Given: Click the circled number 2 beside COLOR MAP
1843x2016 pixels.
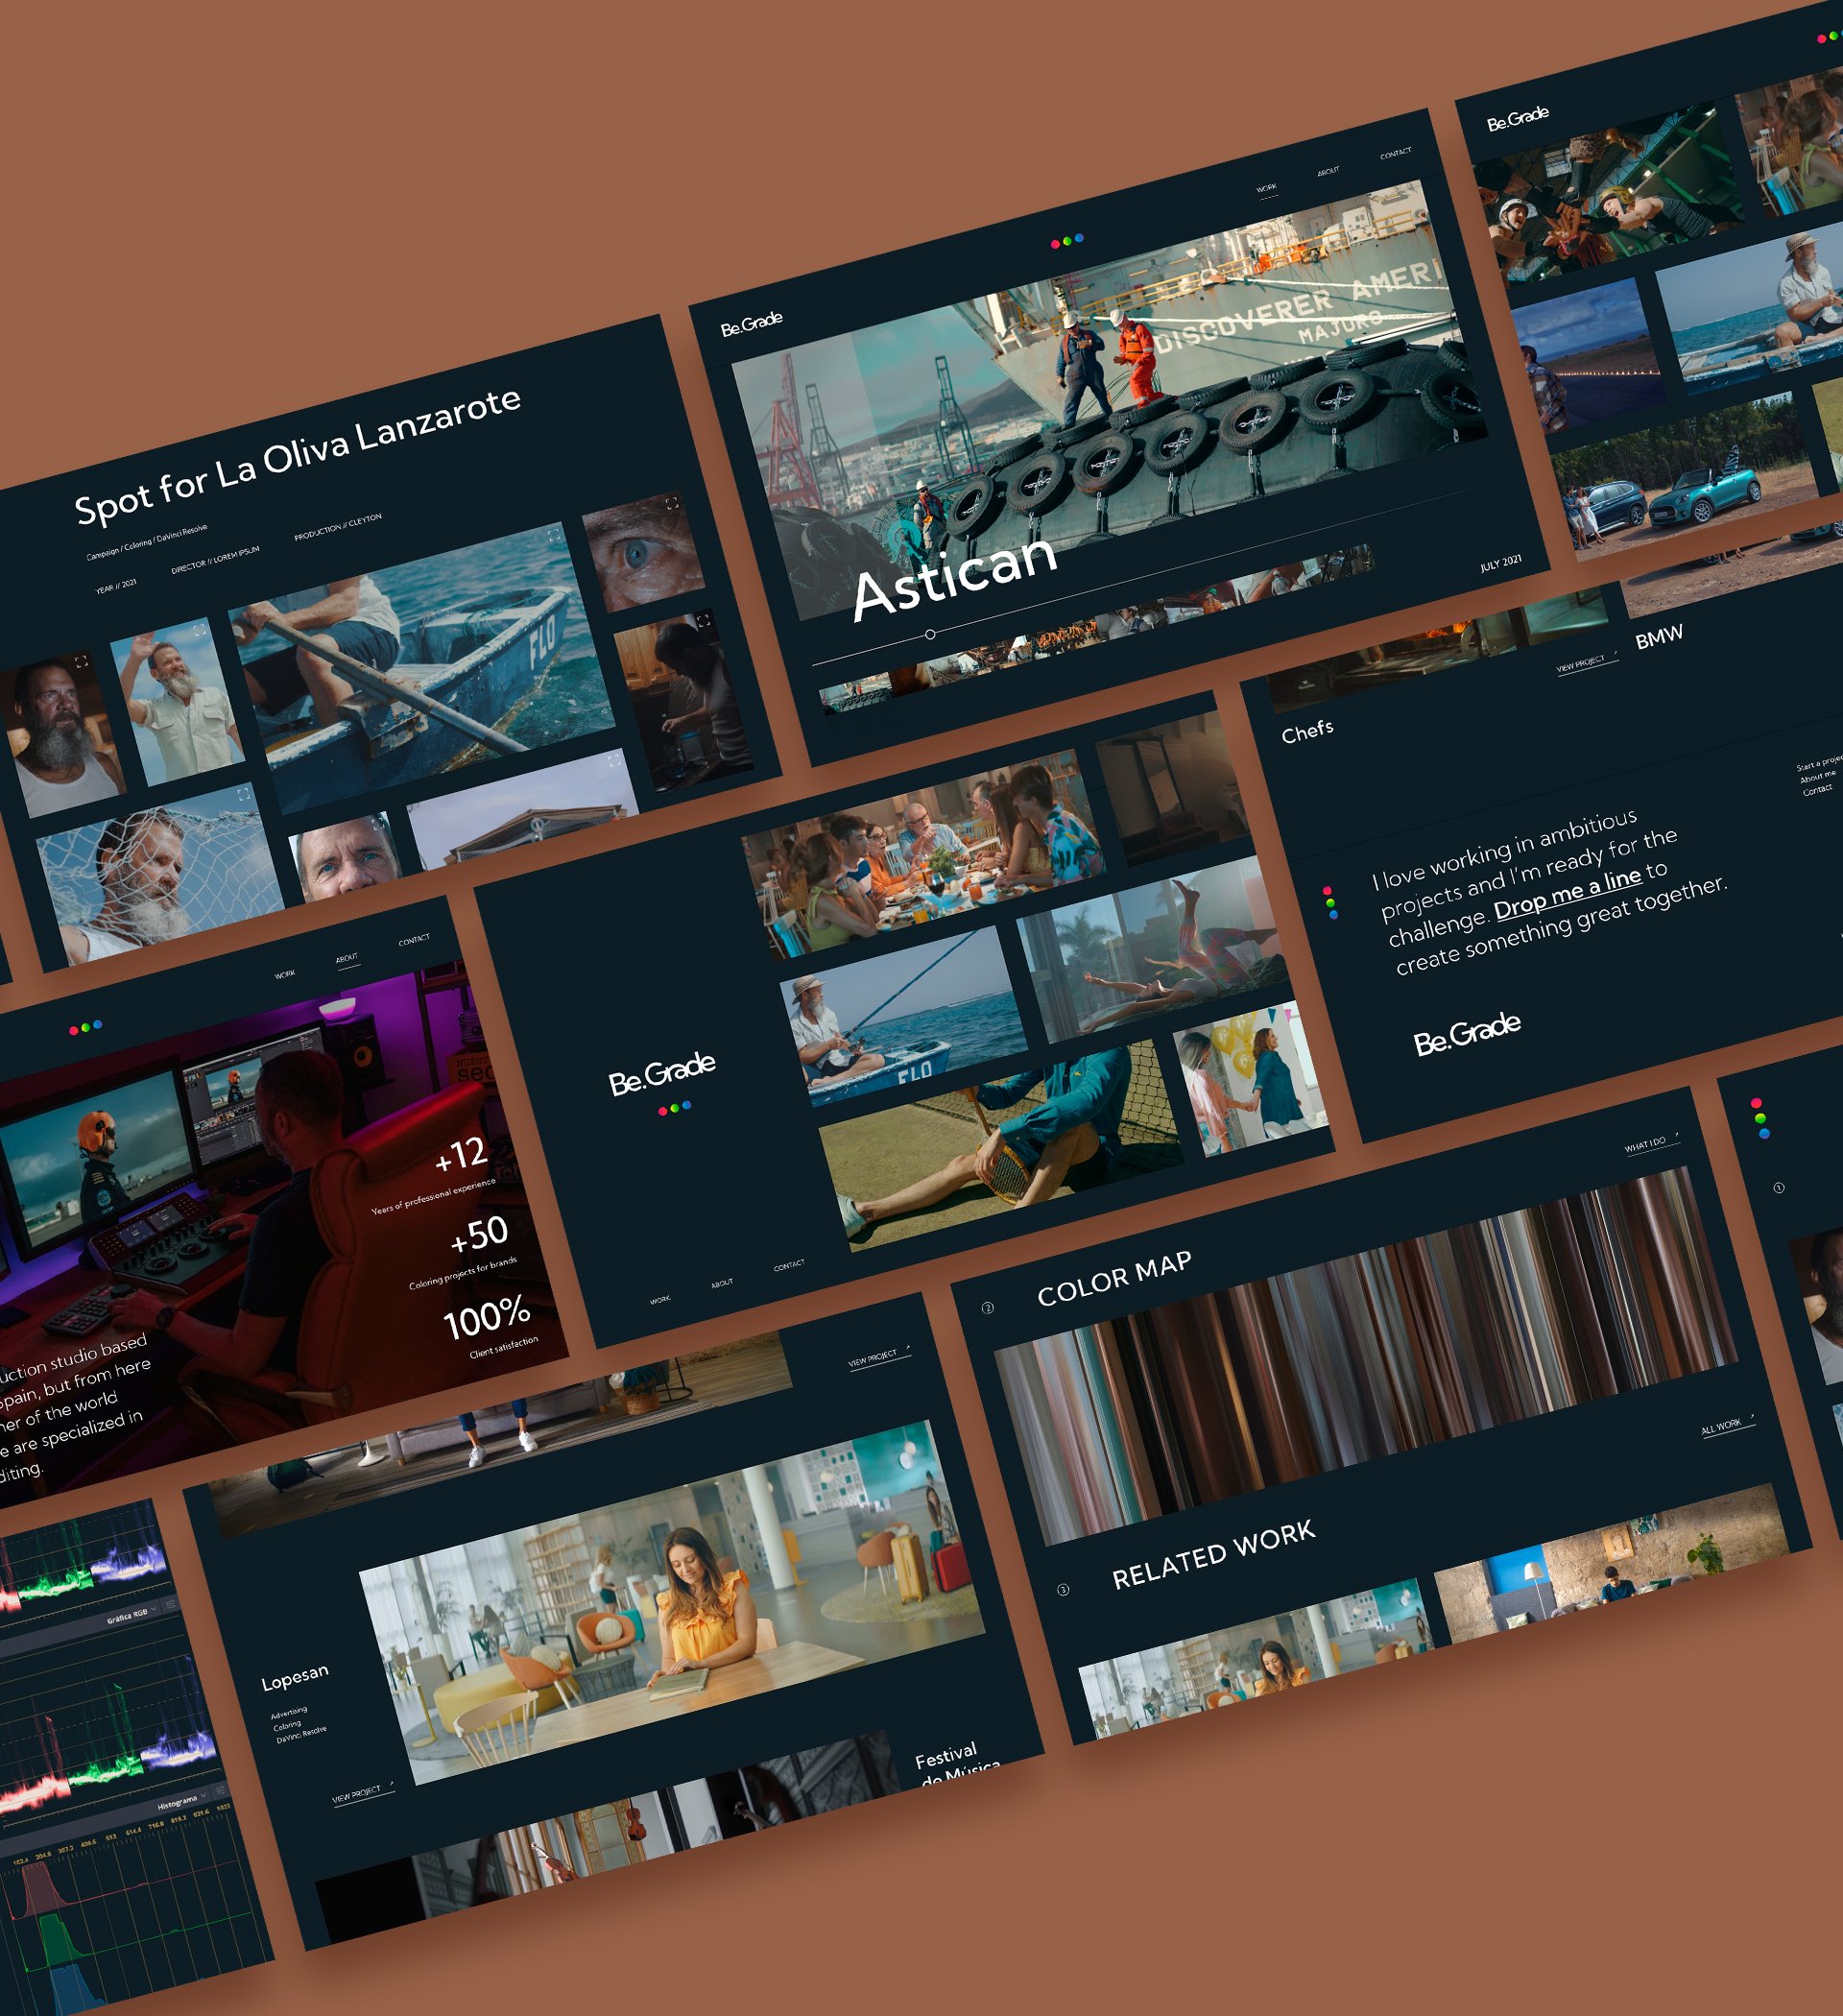Looking at the screenshot, I should [x=988, y=1308].
